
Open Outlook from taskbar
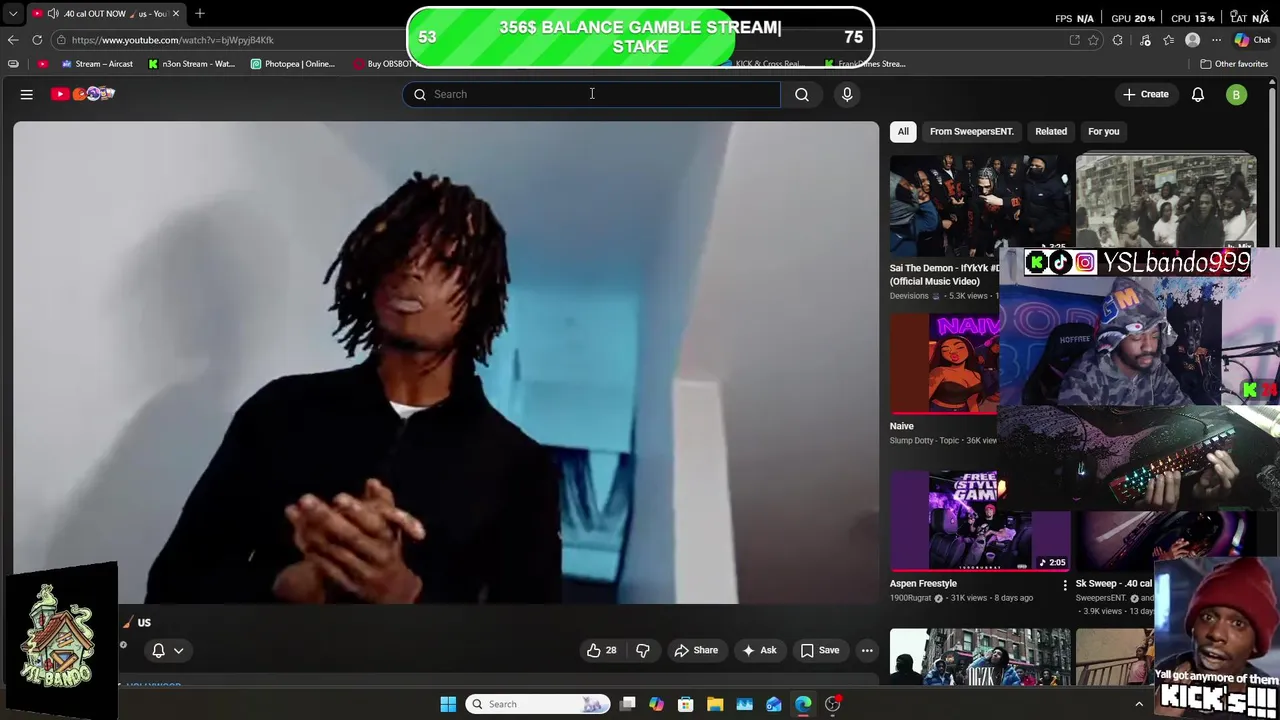click(774, 704)
